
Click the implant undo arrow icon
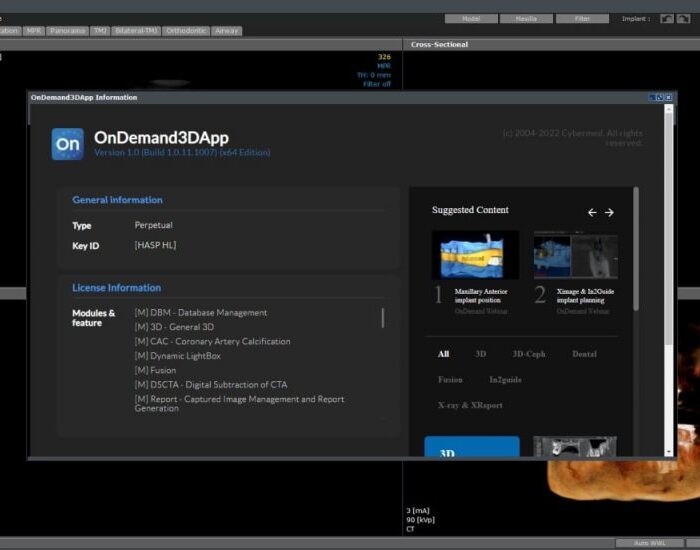(x=667, y=19)
